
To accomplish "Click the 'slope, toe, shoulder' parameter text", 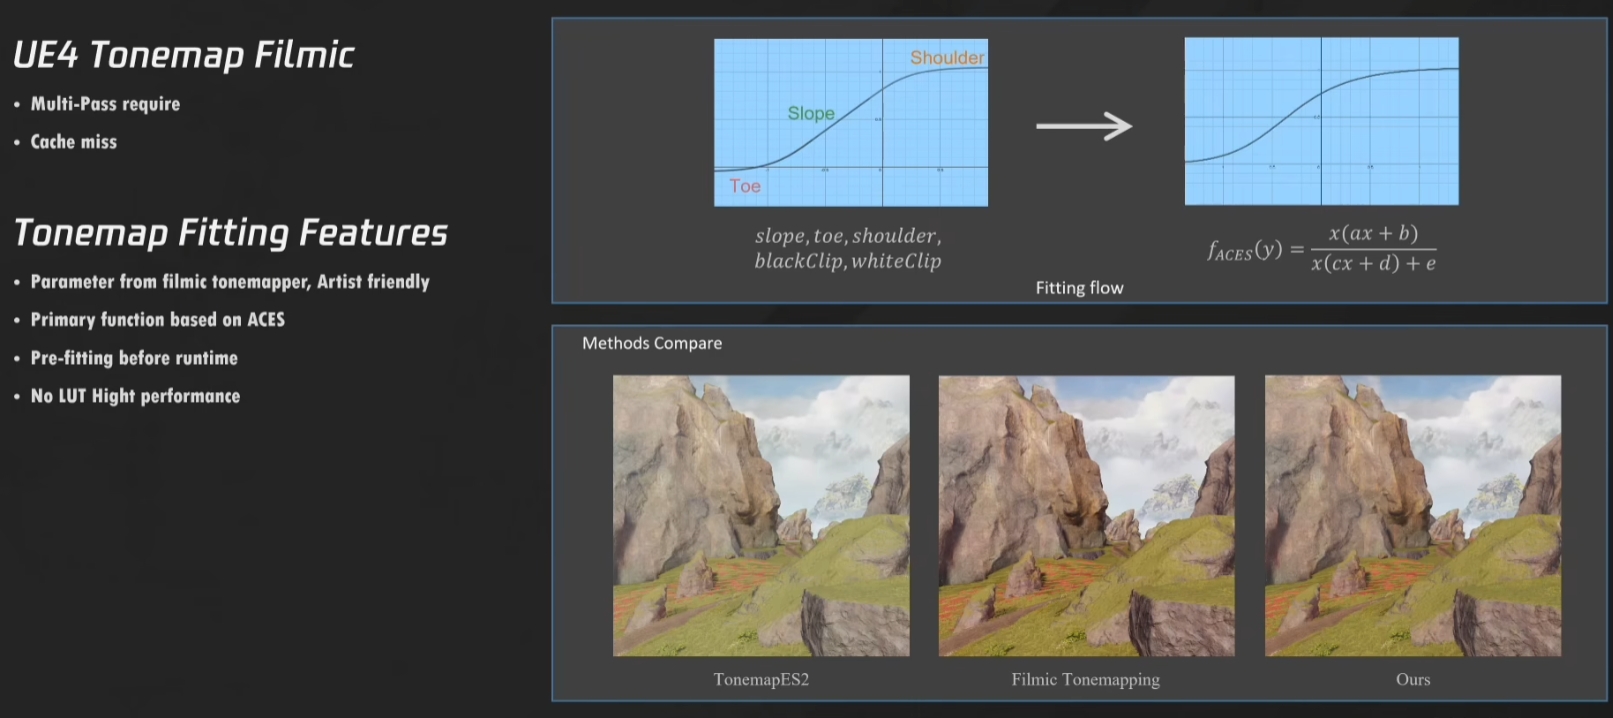I will (x=848, y=236).
